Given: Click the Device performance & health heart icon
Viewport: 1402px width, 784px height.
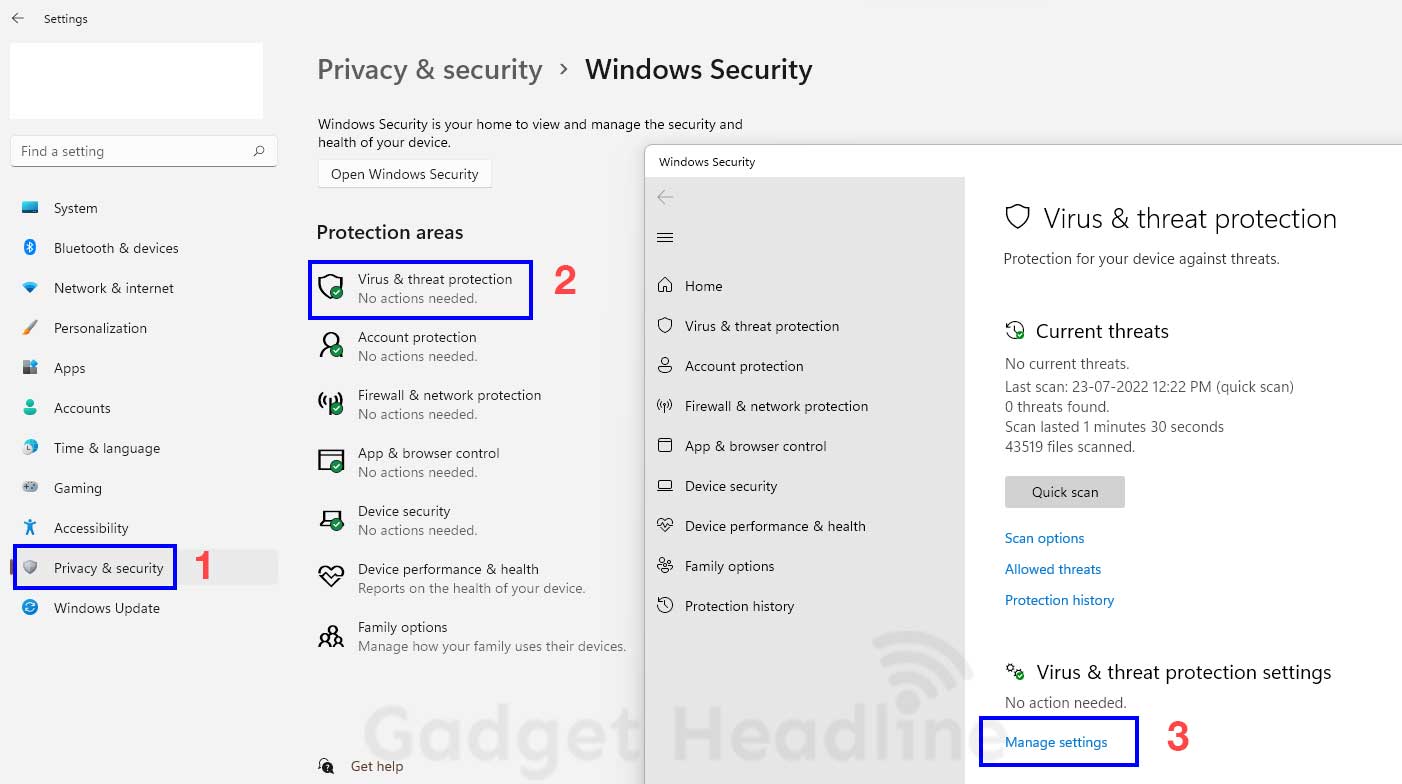Looking at the screenshot, I should click(330, 578).
